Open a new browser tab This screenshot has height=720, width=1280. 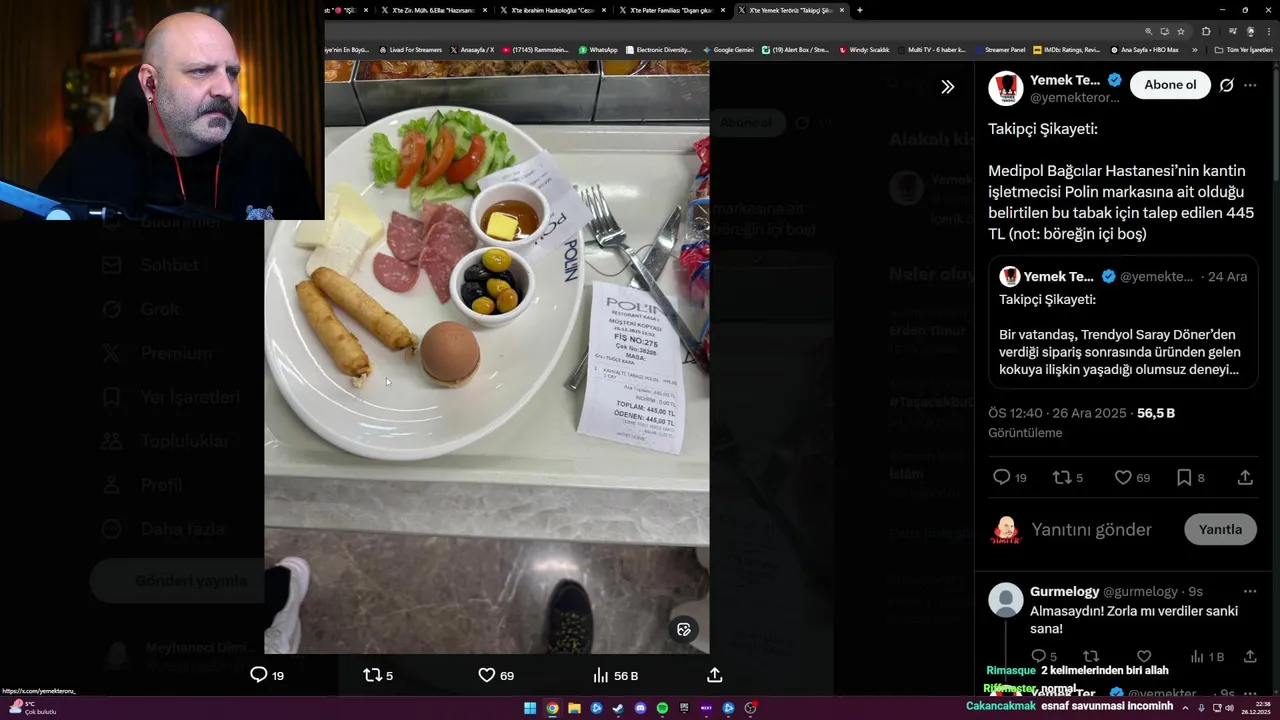click(860, 10)
